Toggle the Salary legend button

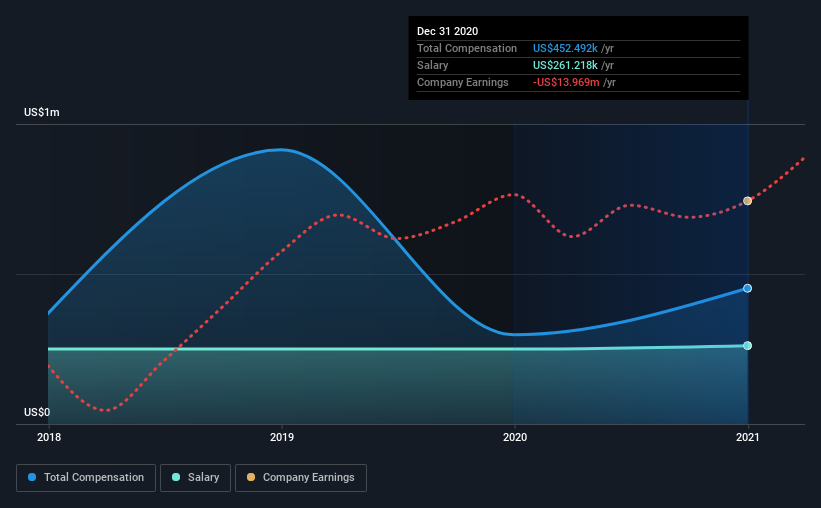[x=195, y=478]
